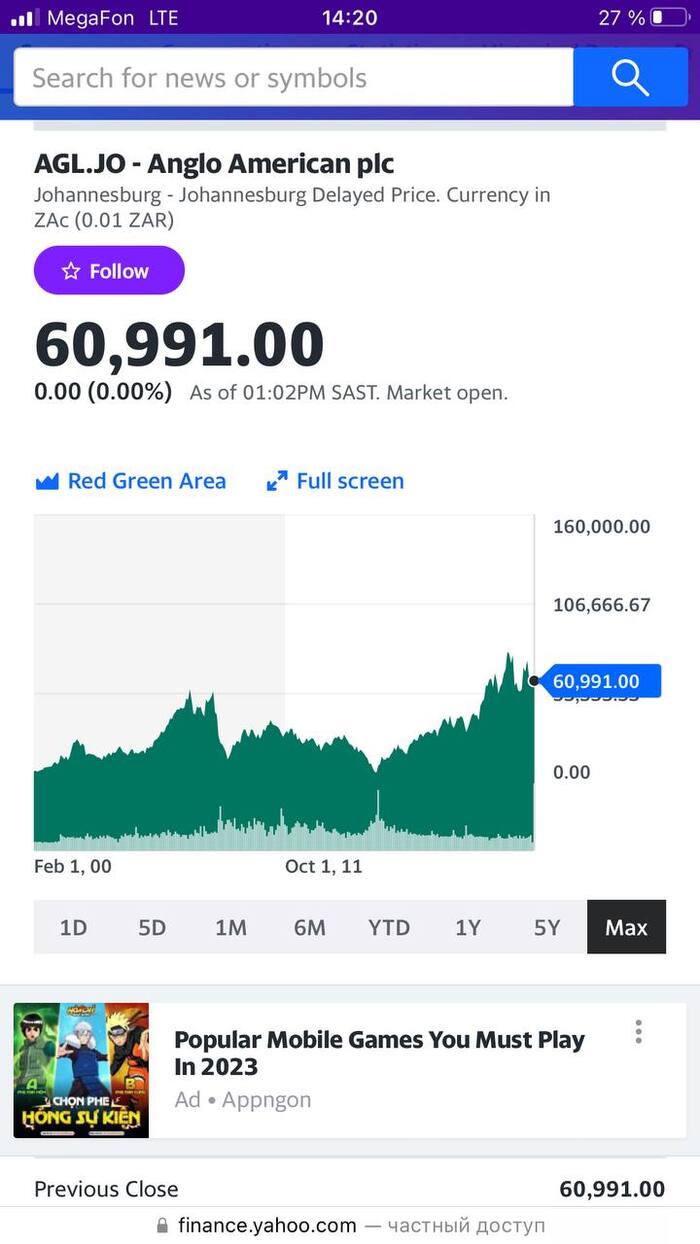Open the Red Green Area chart type
Viewport: 700px width, 1244px height.
(146, 481)
